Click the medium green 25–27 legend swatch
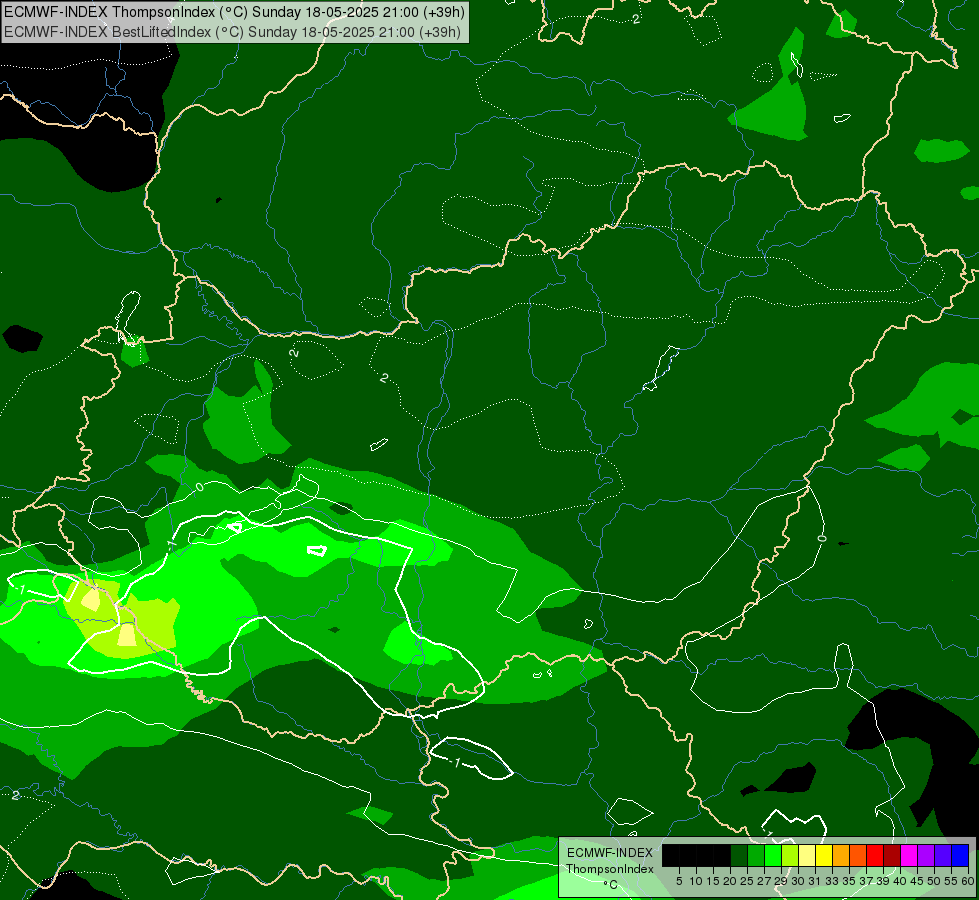The image size is (979, 900). point(756,855)
